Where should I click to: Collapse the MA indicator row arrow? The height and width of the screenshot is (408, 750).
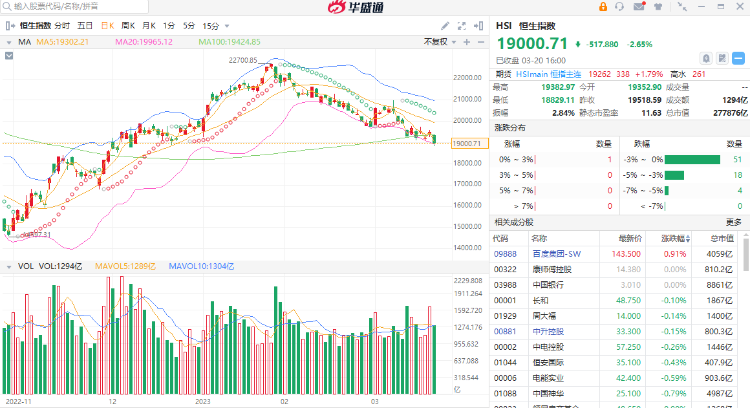[x=8, y=42]
